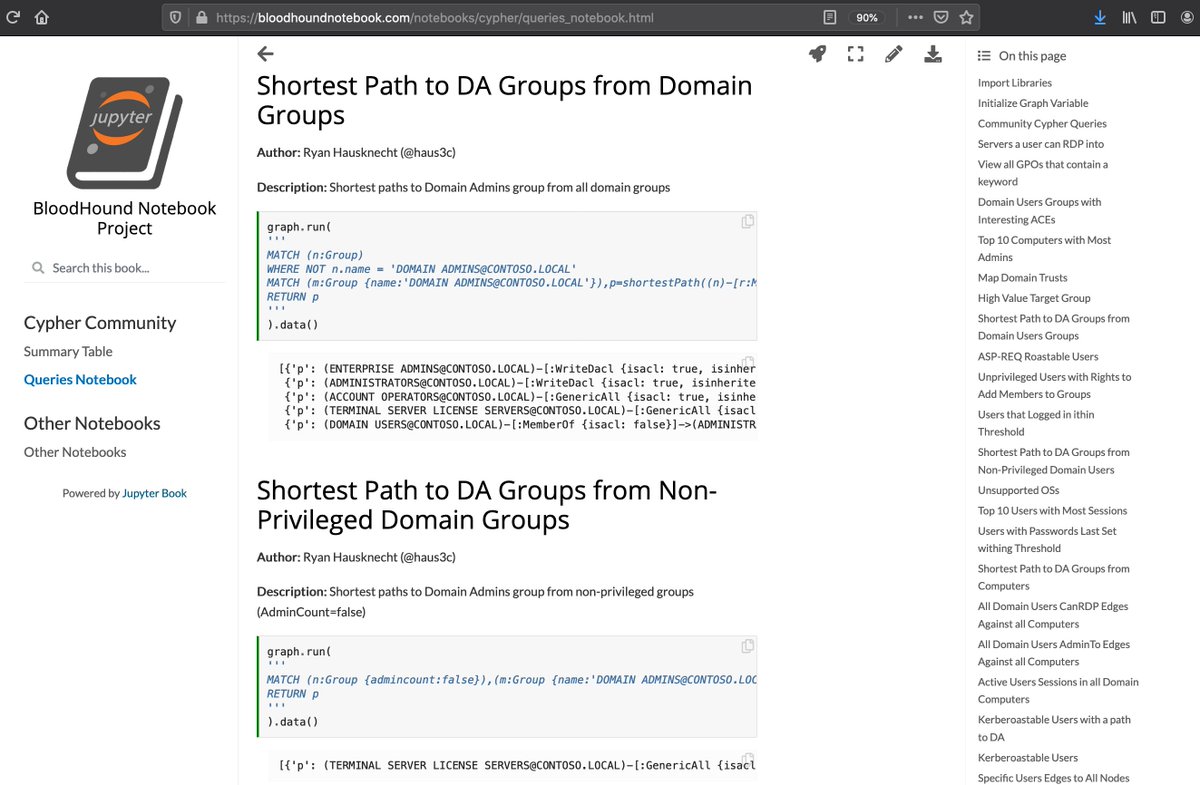Open Queries Notebook in sidebar
Screen dimensions: 1200x785
click(x=80, y=380)
